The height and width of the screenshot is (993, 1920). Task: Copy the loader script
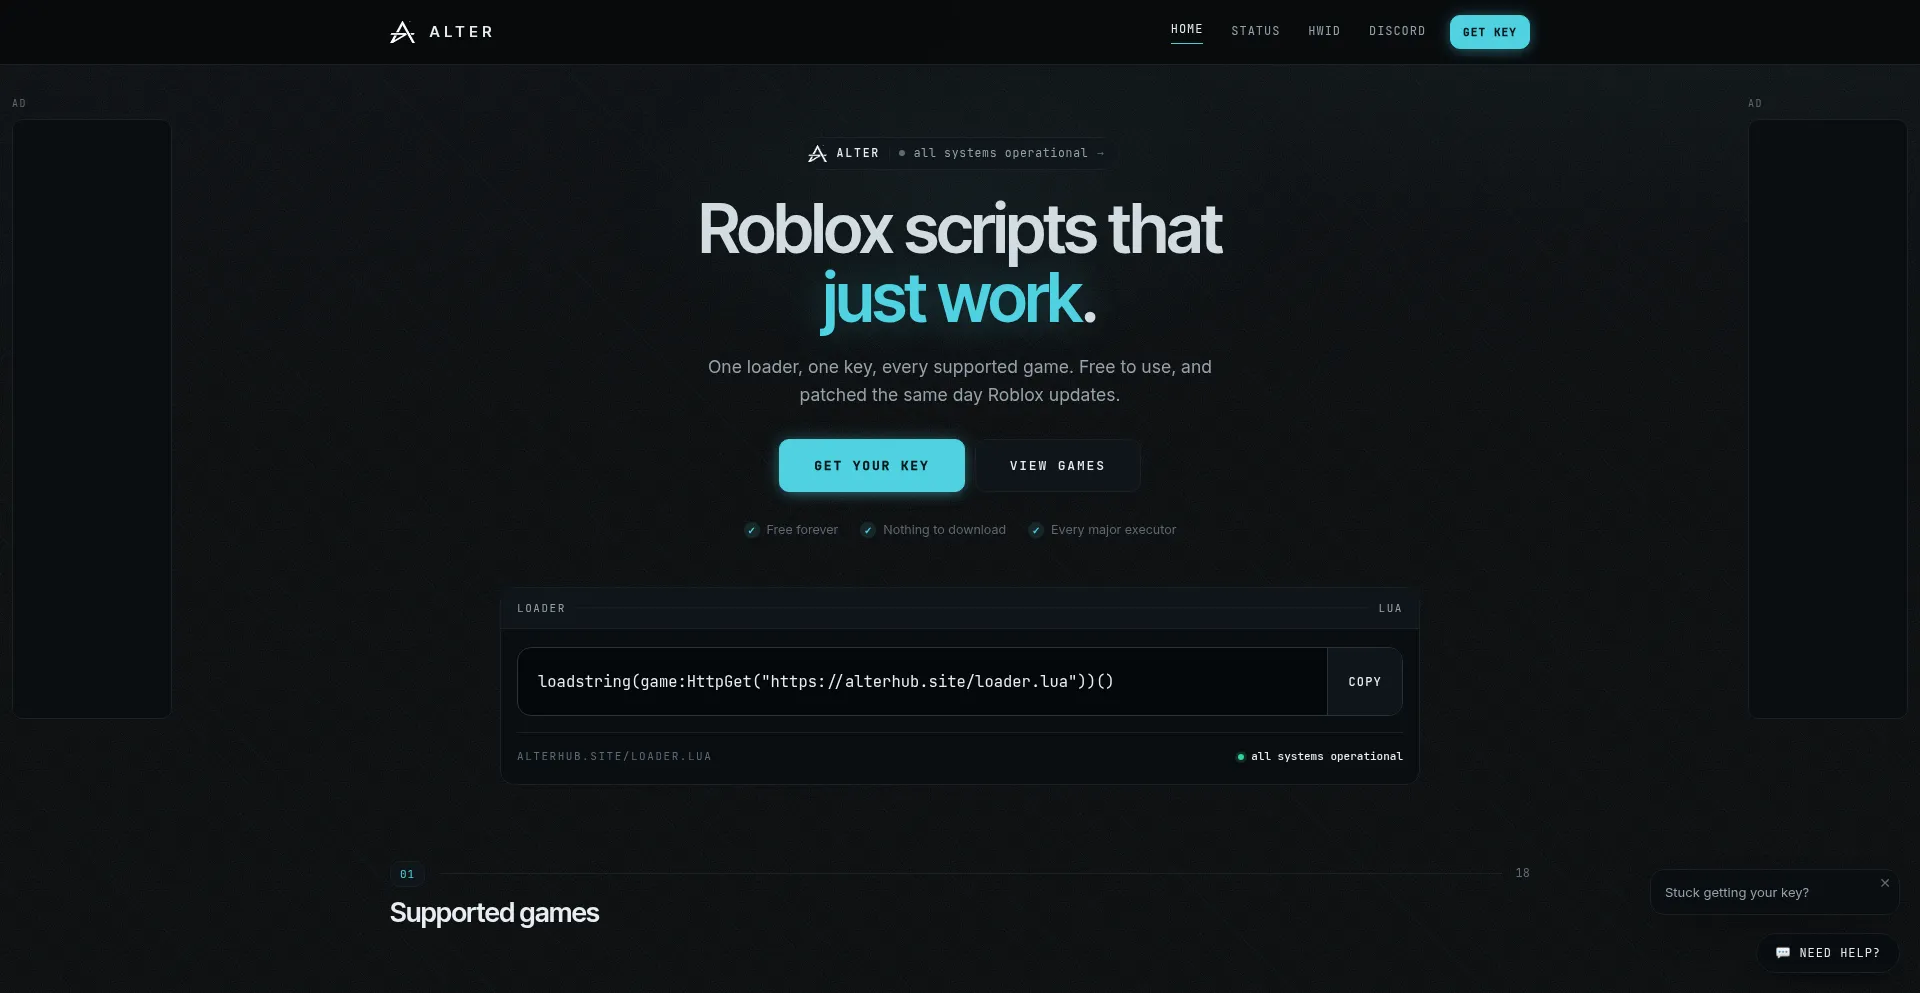[x=1364, y=682]
